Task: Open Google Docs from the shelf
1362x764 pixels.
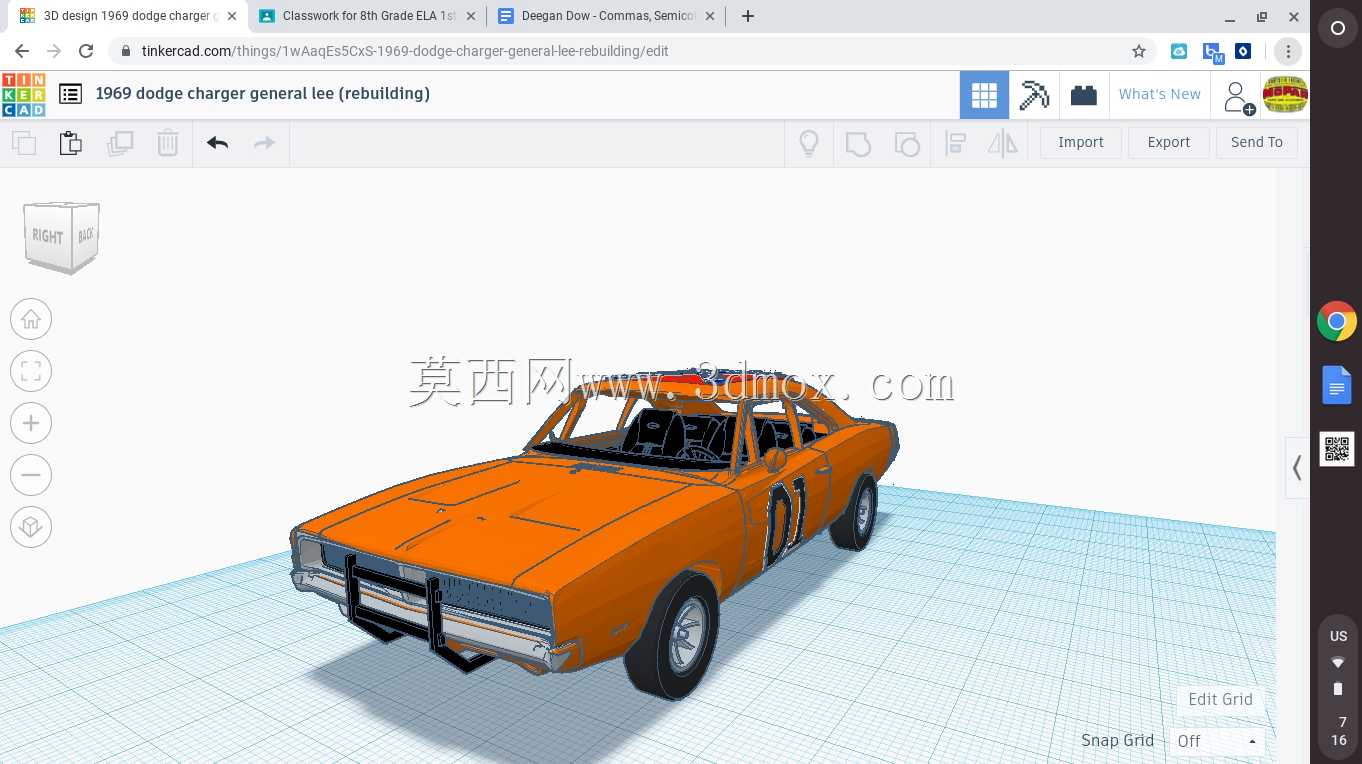Action: coord(1337,385)
